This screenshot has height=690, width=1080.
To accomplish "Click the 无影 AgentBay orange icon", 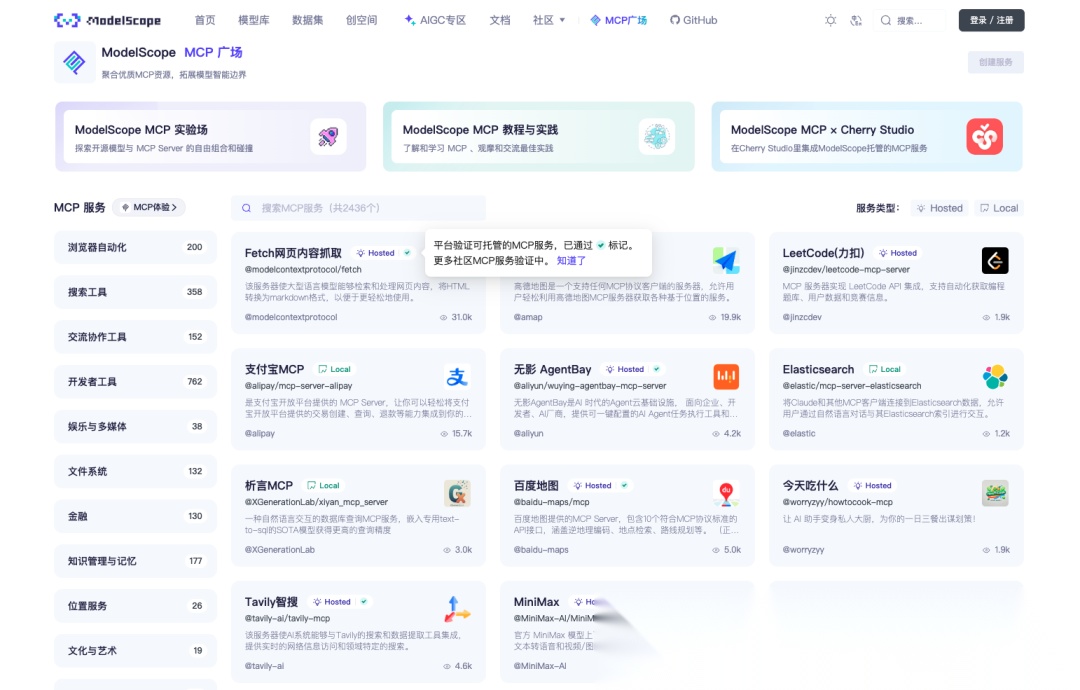I will (726, 377).
